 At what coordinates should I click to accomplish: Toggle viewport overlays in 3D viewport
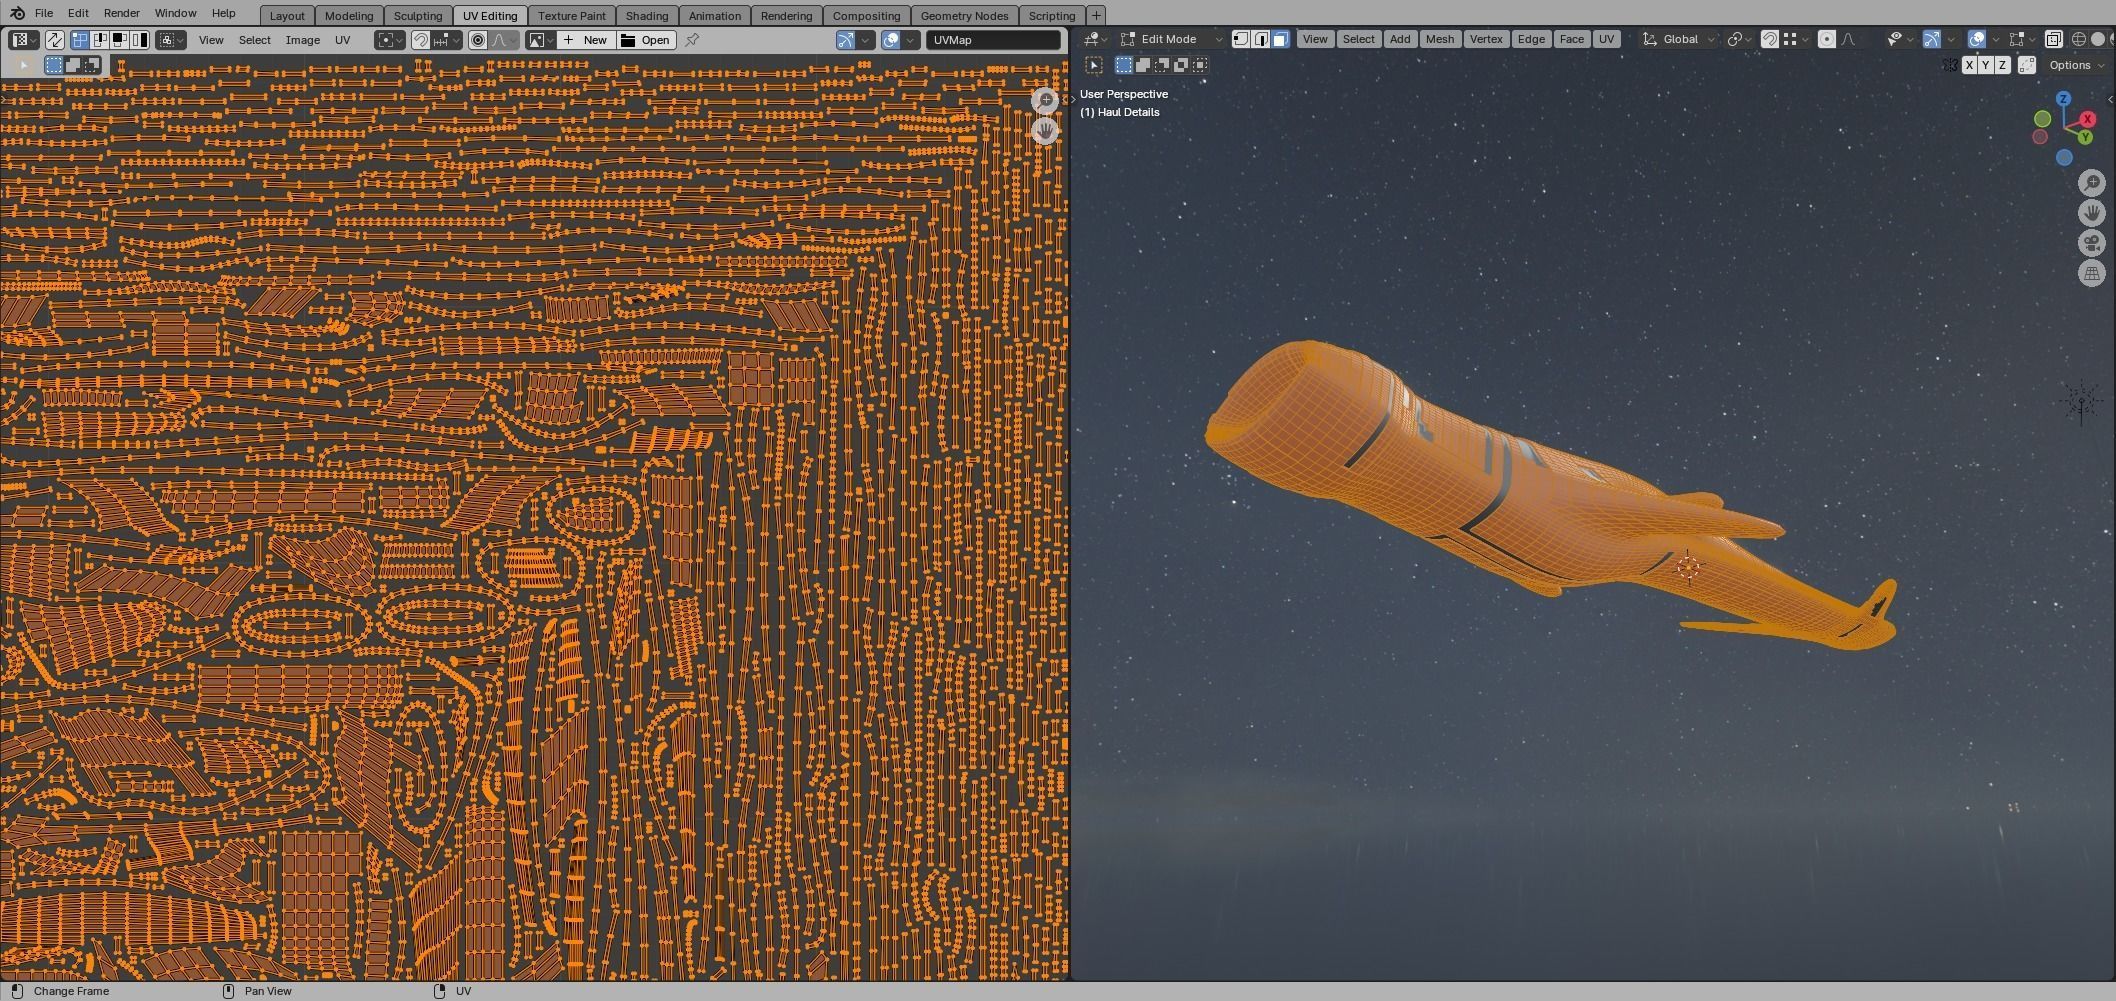click(x=1977, y=39)
